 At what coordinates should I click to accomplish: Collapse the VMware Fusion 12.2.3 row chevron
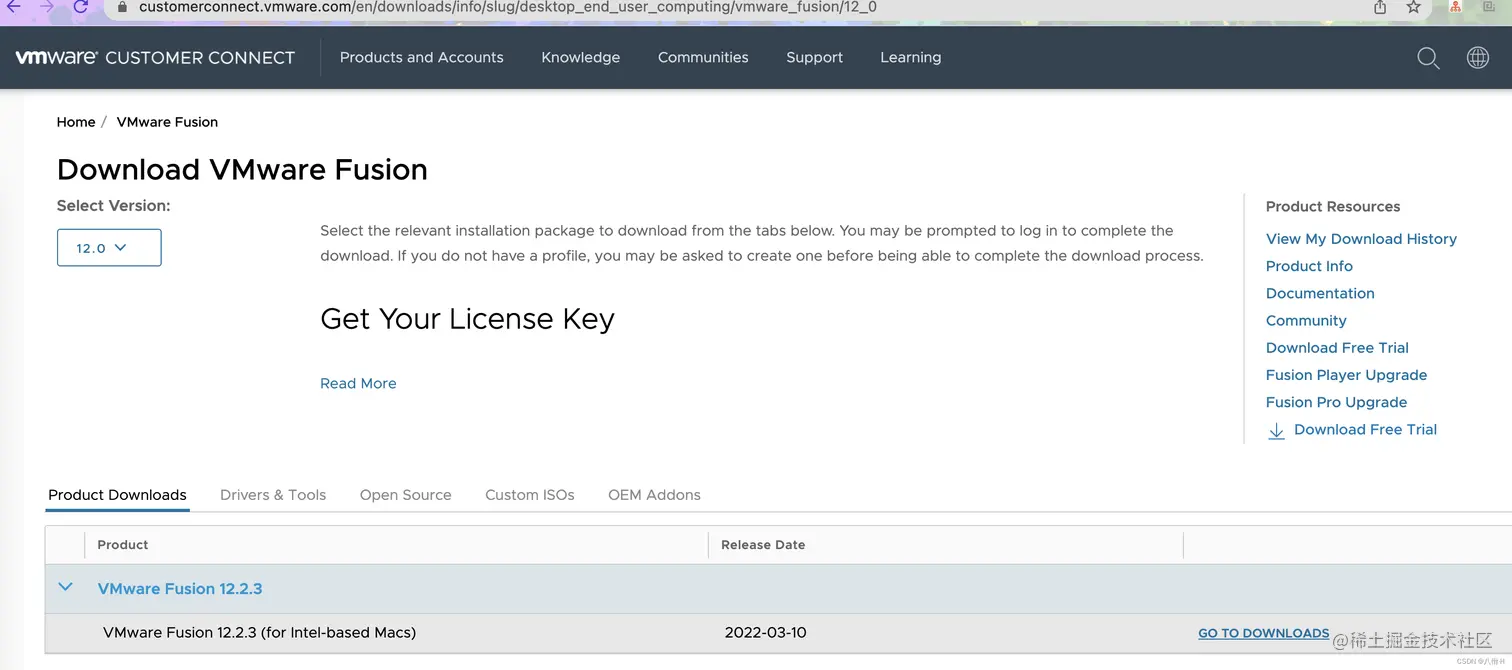coord(65,587)
